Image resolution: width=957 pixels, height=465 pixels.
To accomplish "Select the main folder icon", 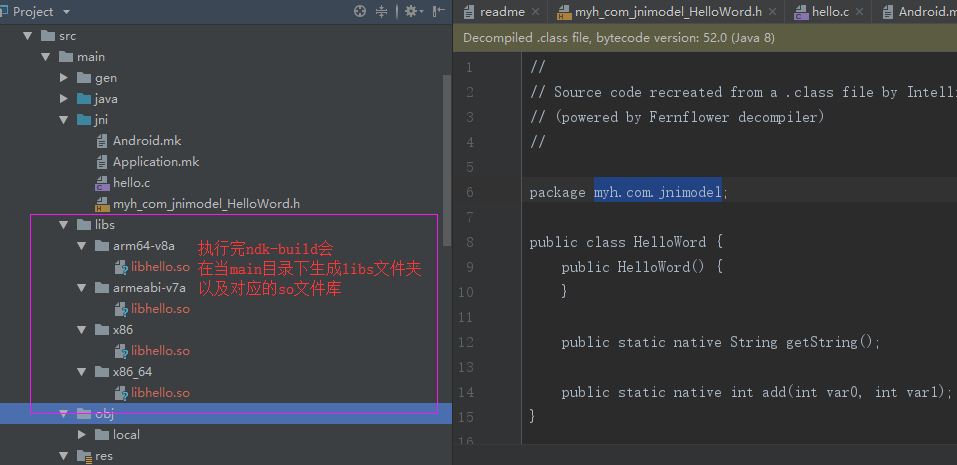I will (x=66, y=56).
